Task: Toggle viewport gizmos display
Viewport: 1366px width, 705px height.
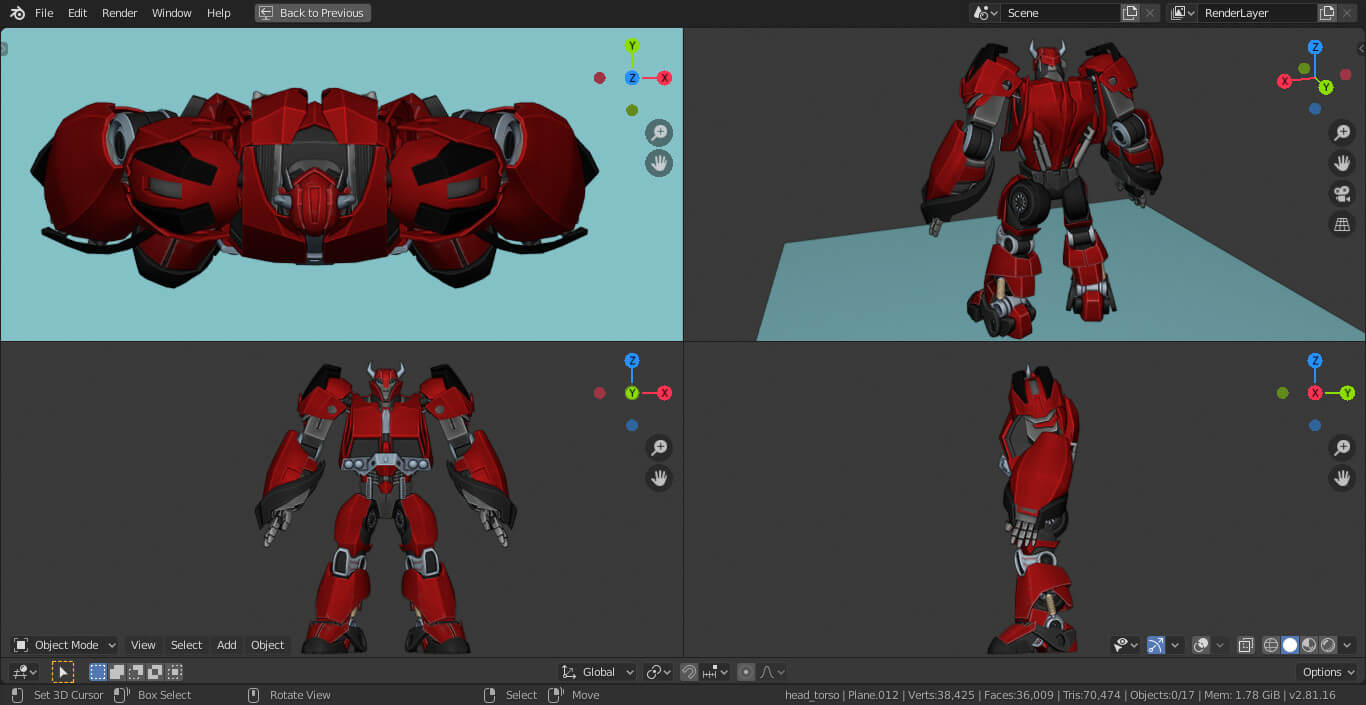Action: 1156,645
